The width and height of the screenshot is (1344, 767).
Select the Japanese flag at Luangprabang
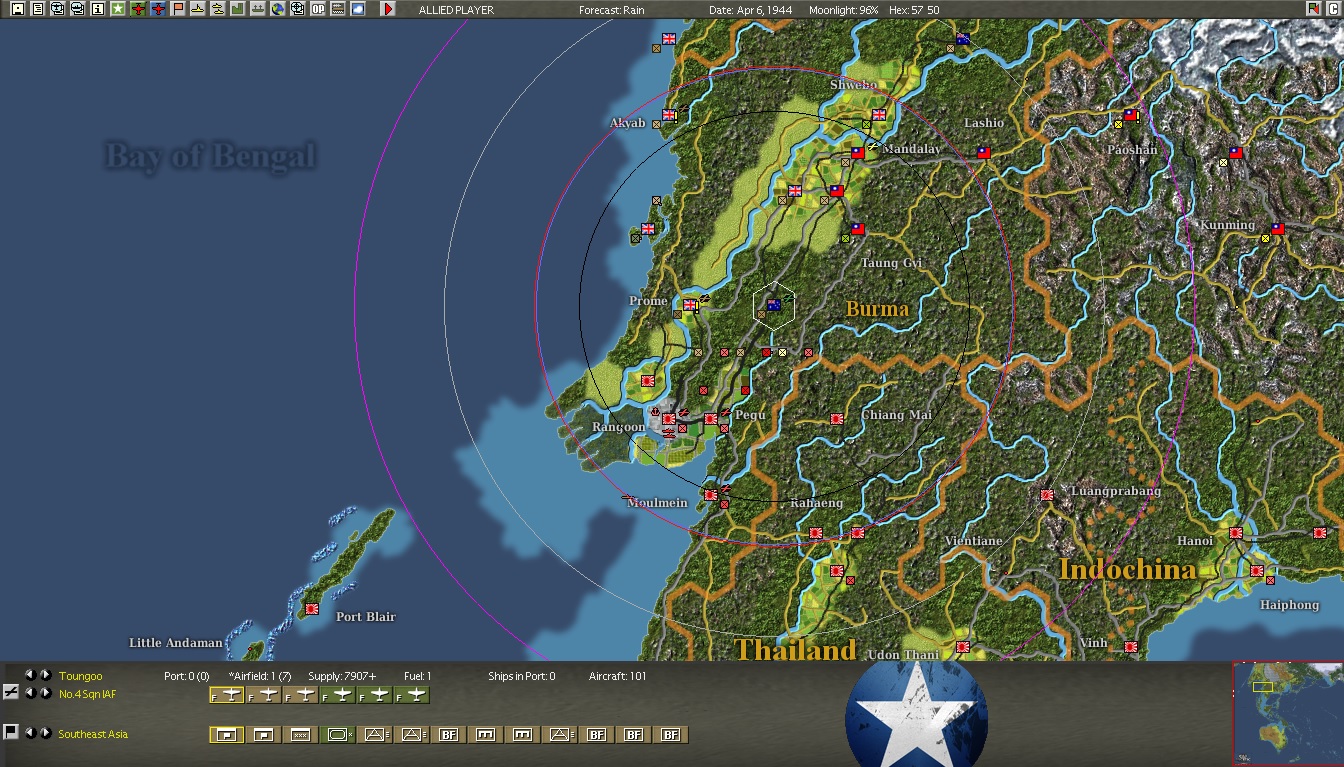[x=1047, y=495]
